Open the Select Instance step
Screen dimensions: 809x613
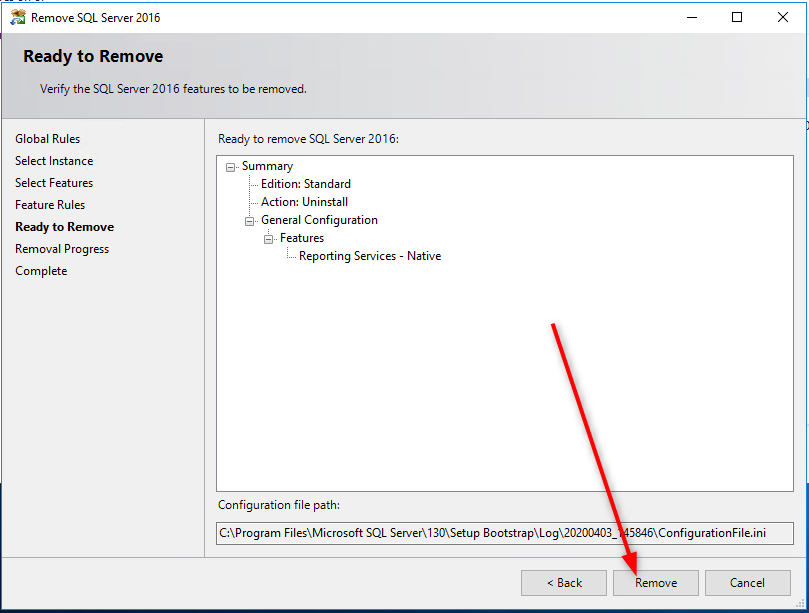coord(54,160)
